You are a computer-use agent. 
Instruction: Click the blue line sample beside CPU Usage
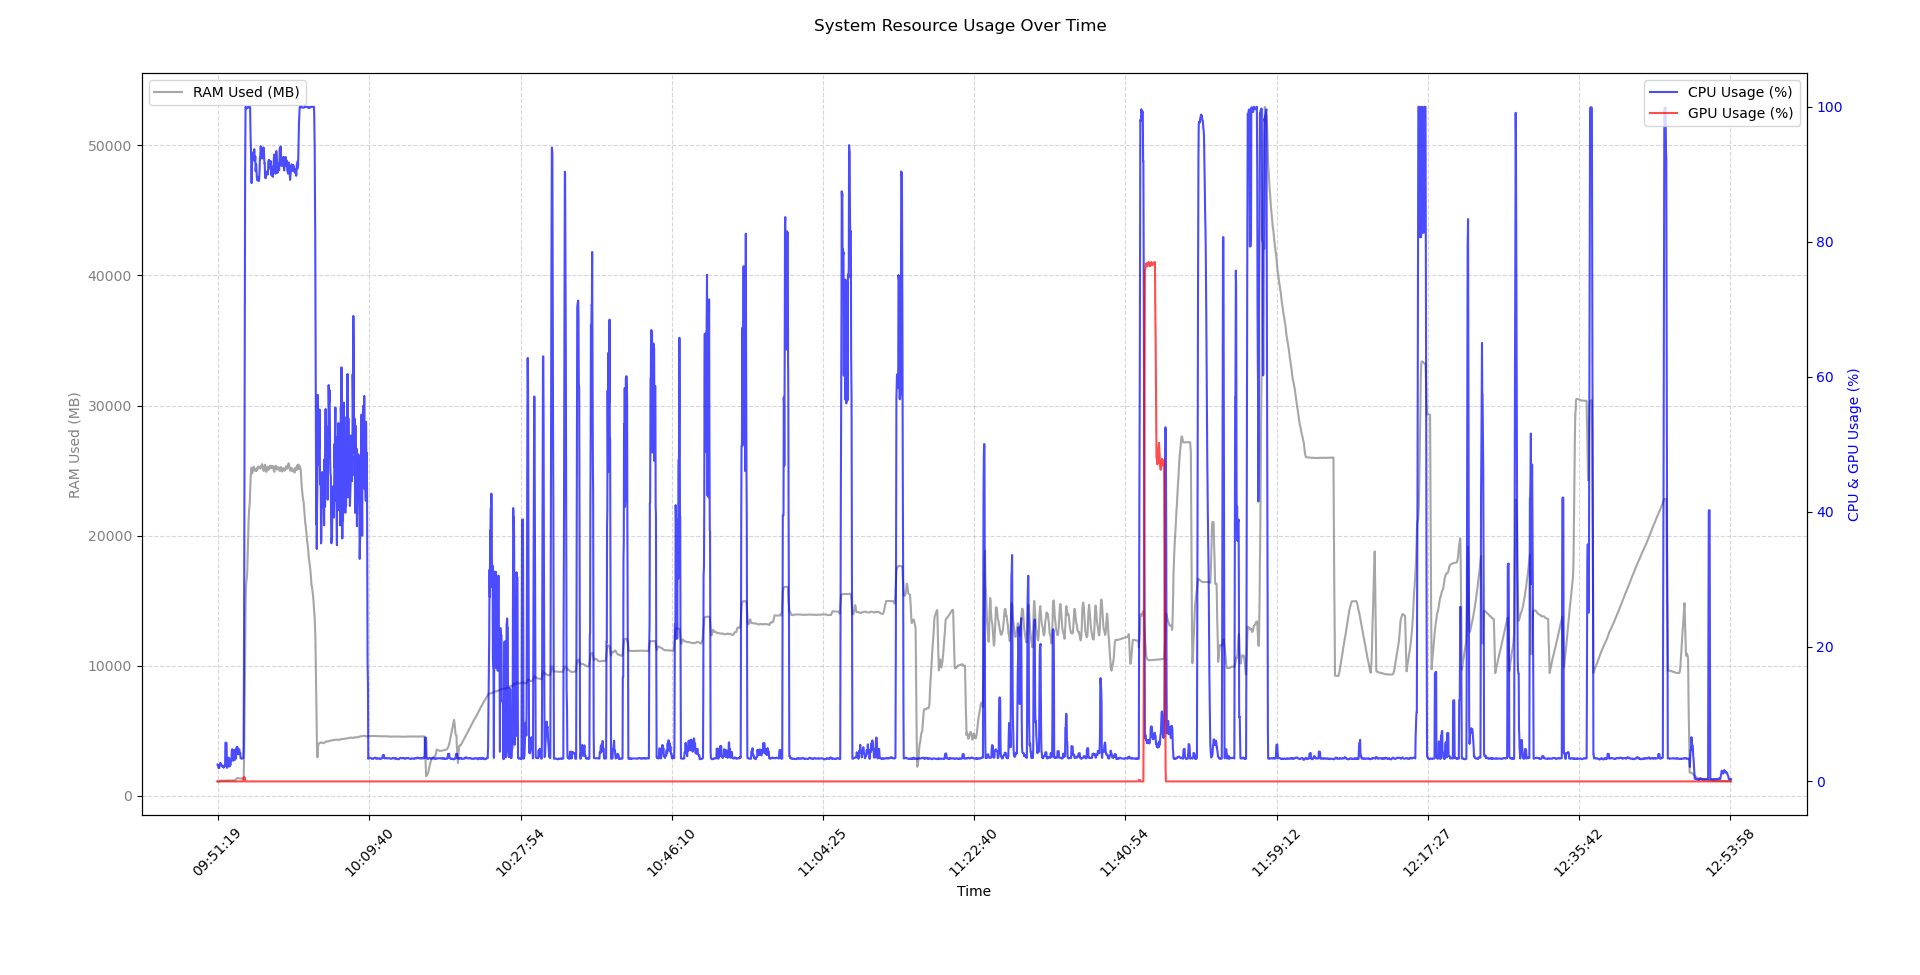pyautogui.click(x=1664, y=91)
